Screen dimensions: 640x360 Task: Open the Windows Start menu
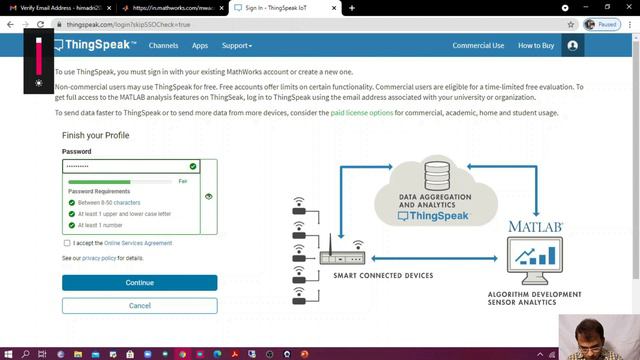tap(8, 354)
